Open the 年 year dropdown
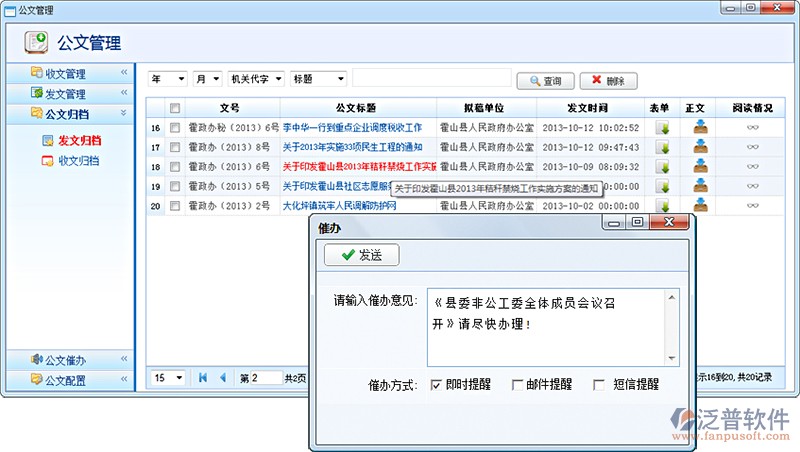800x452 pixels. click(168, 79)
